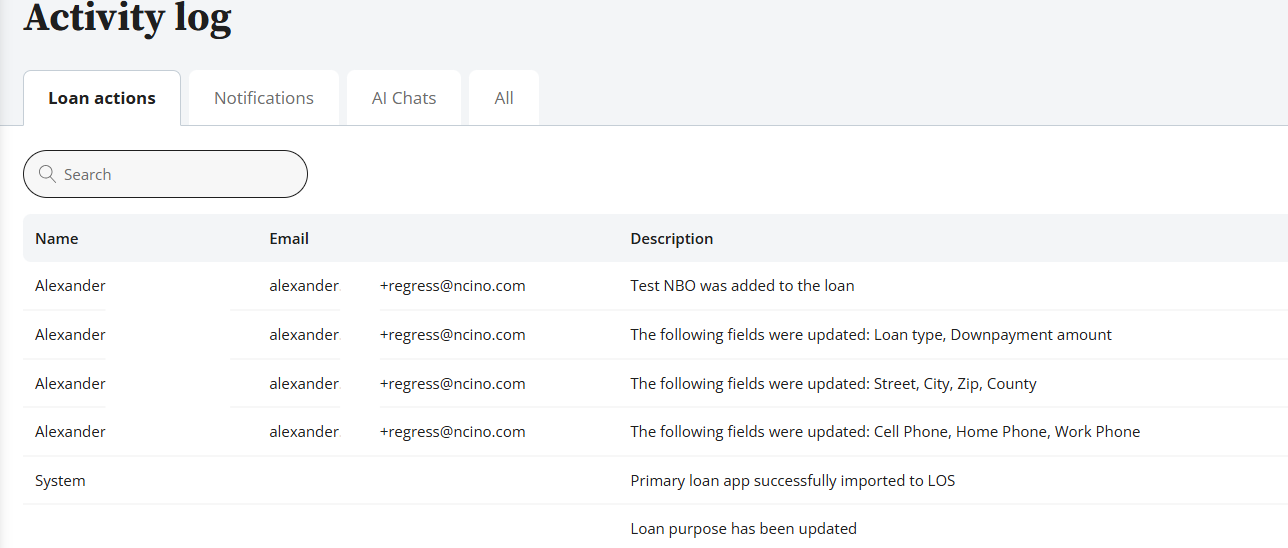Focus the Search input field

175,174
